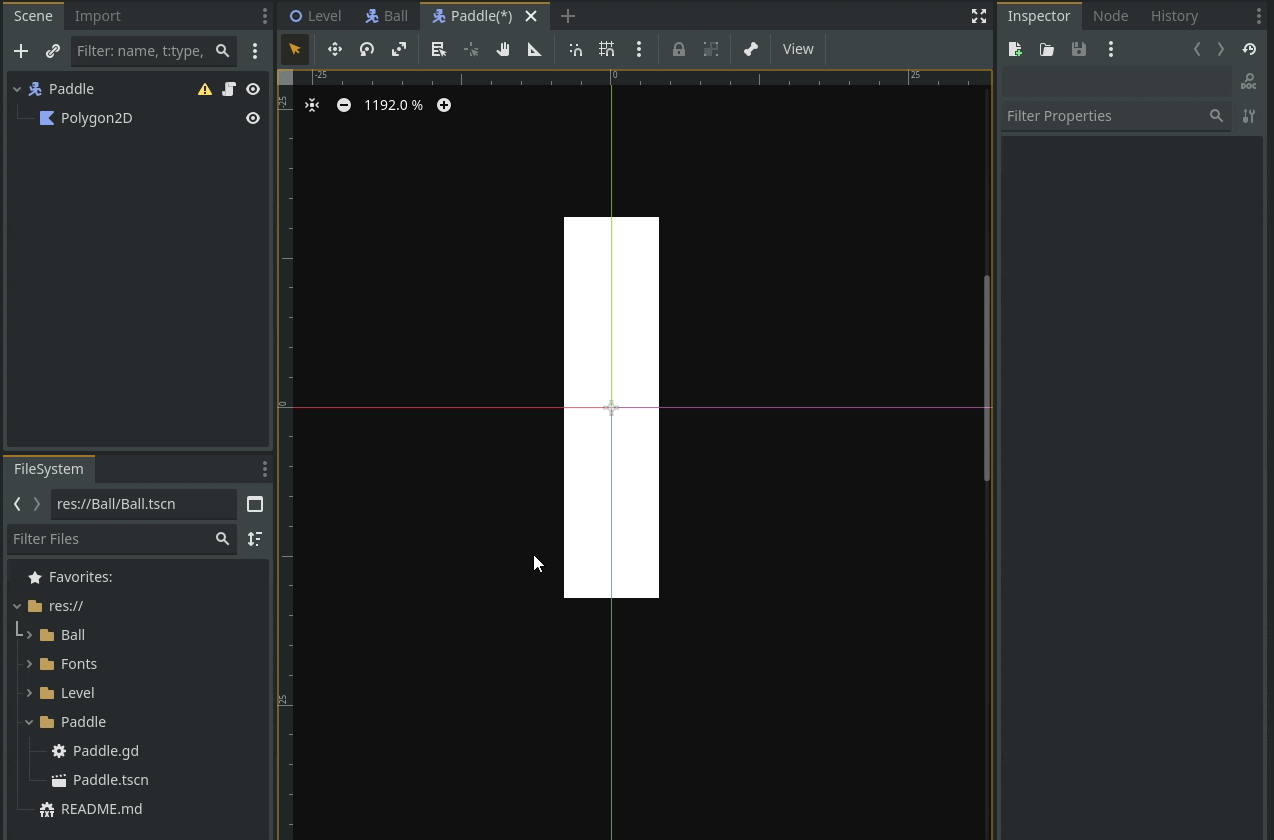Reset zoom via the 1192.0 % button
The width and height of the screenshot is (1274, 840).
pyautogui.click(x=393, y=105)
